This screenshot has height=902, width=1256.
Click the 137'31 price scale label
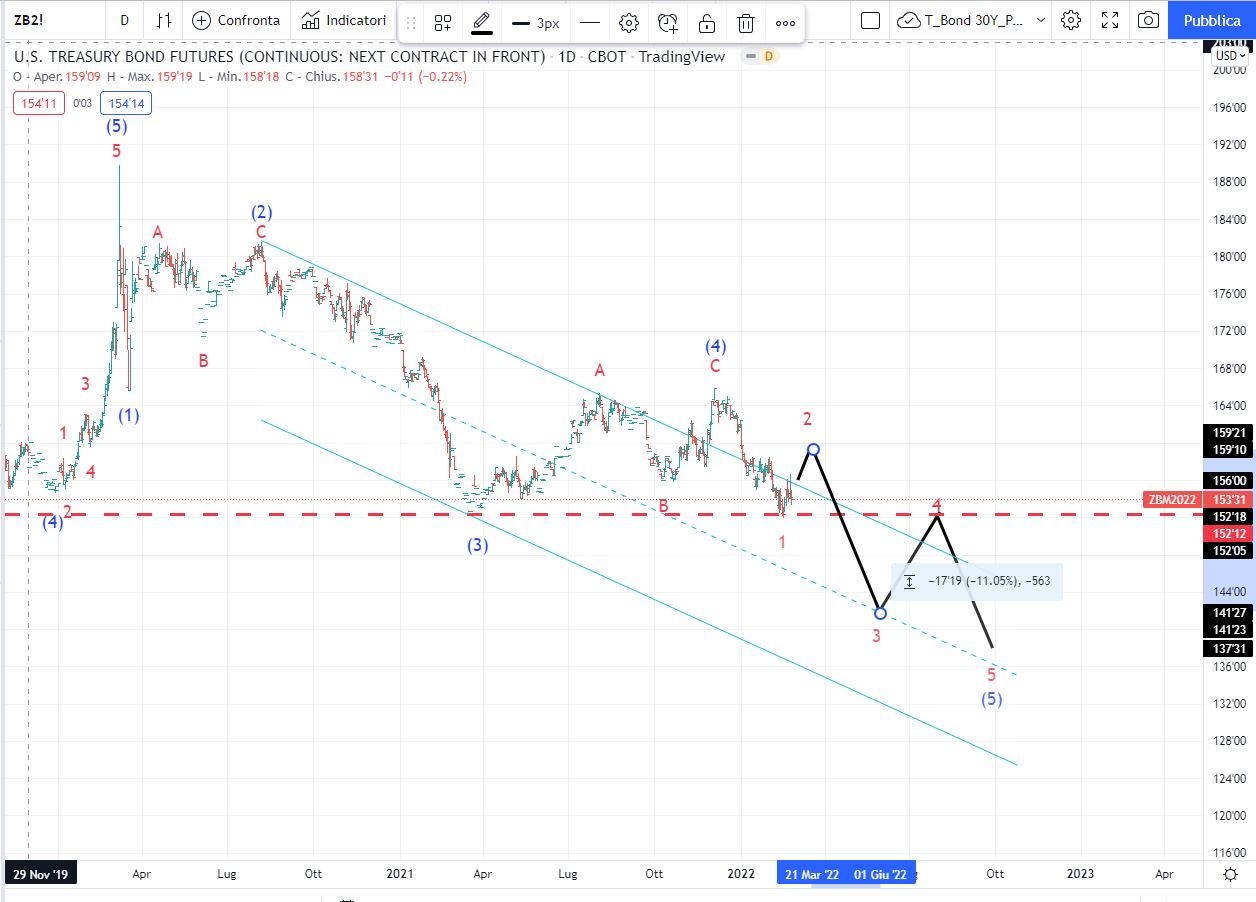pyautogui.click(x=1228, y=648)
